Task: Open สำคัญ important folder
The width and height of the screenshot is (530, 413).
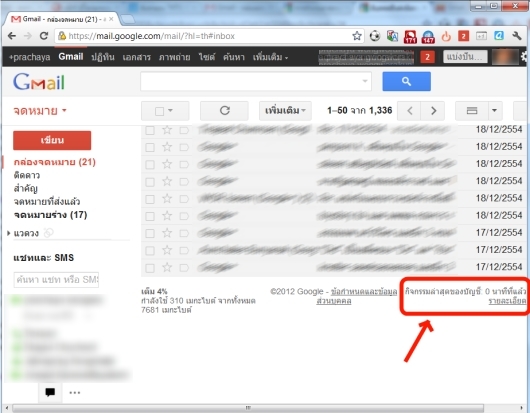Action: coord(25,188)
